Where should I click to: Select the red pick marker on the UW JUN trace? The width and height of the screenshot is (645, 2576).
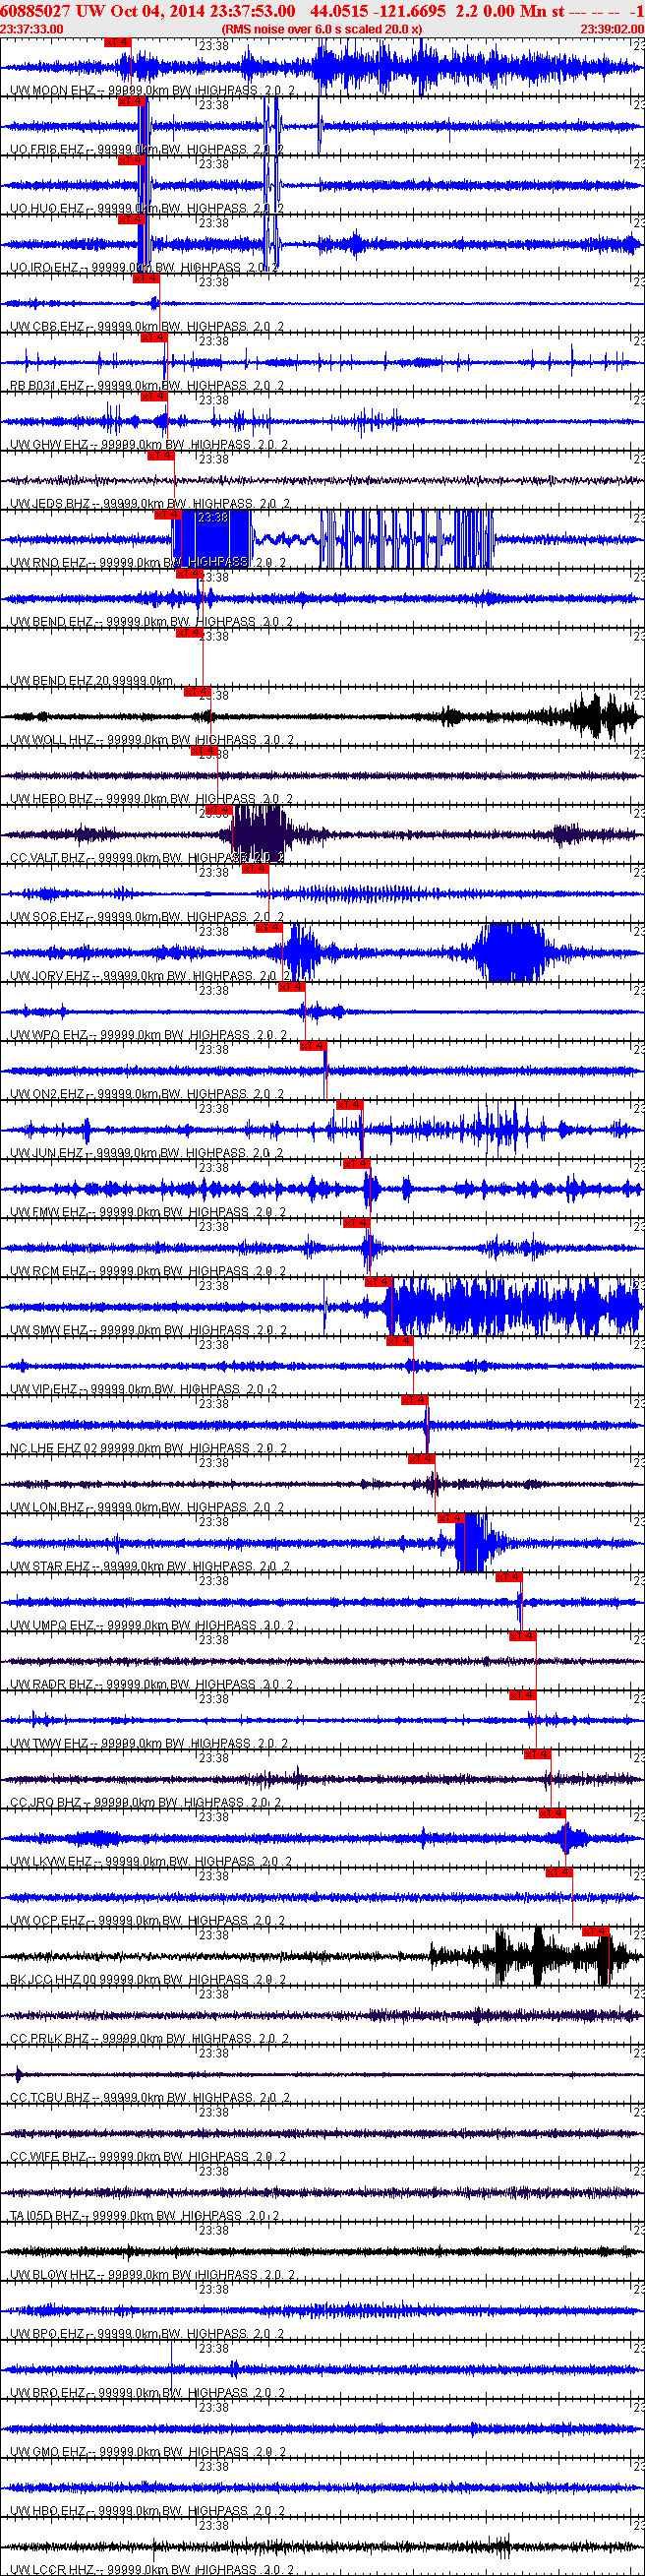click(349, 1105)
